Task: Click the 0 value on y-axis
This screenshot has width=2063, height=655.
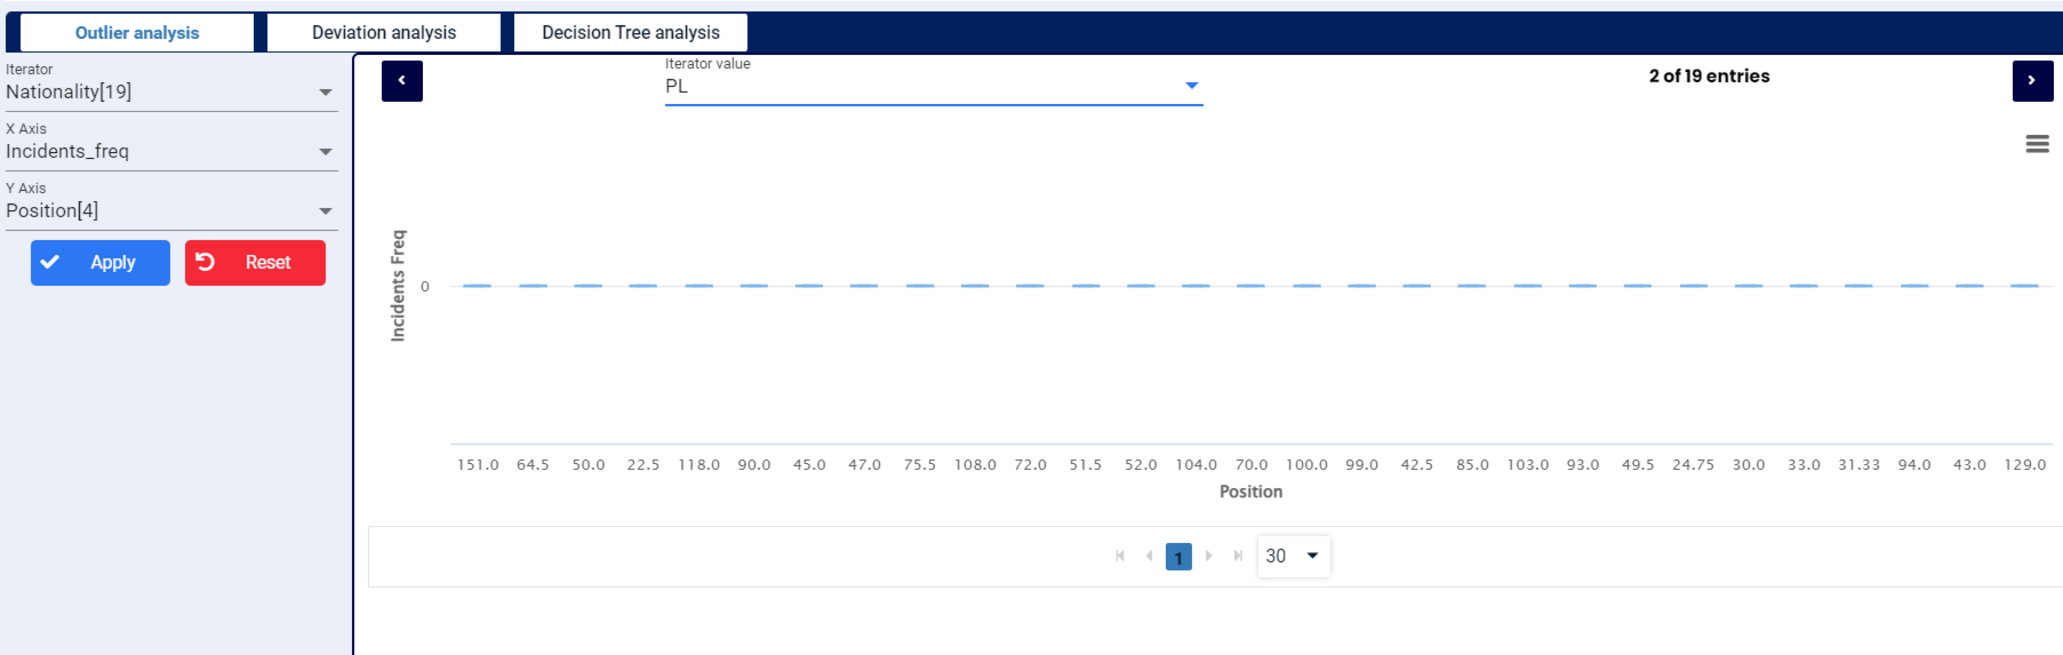Action: click(425, 287)
